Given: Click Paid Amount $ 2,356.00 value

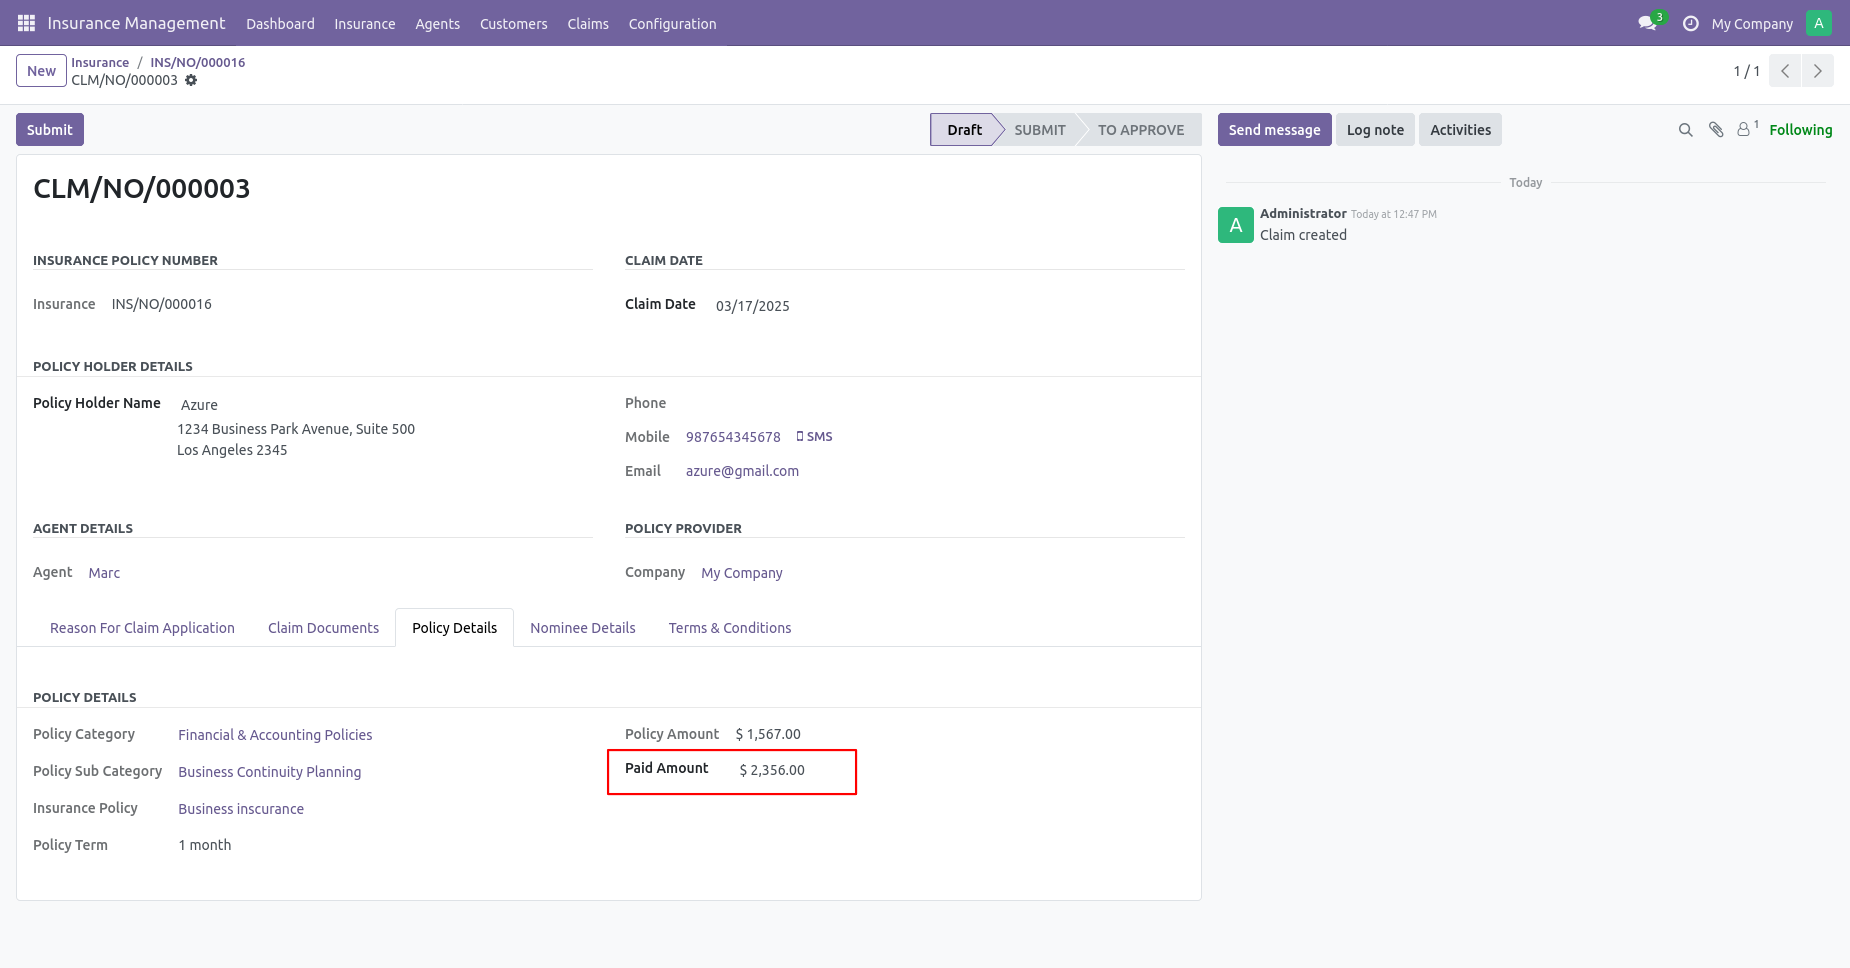Looking at the screenshot, I should point(772,770).
